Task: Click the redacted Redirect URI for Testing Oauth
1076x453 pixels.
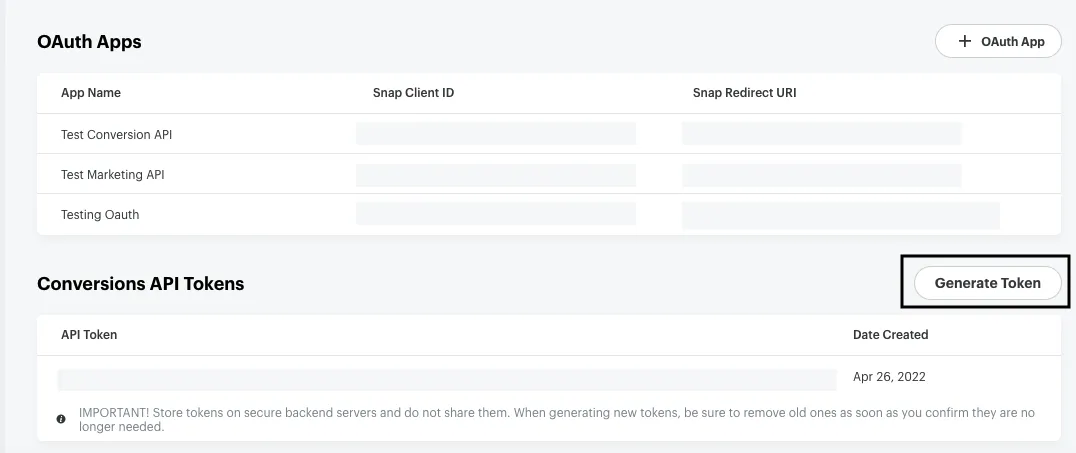Action: (x=841, y=216)
